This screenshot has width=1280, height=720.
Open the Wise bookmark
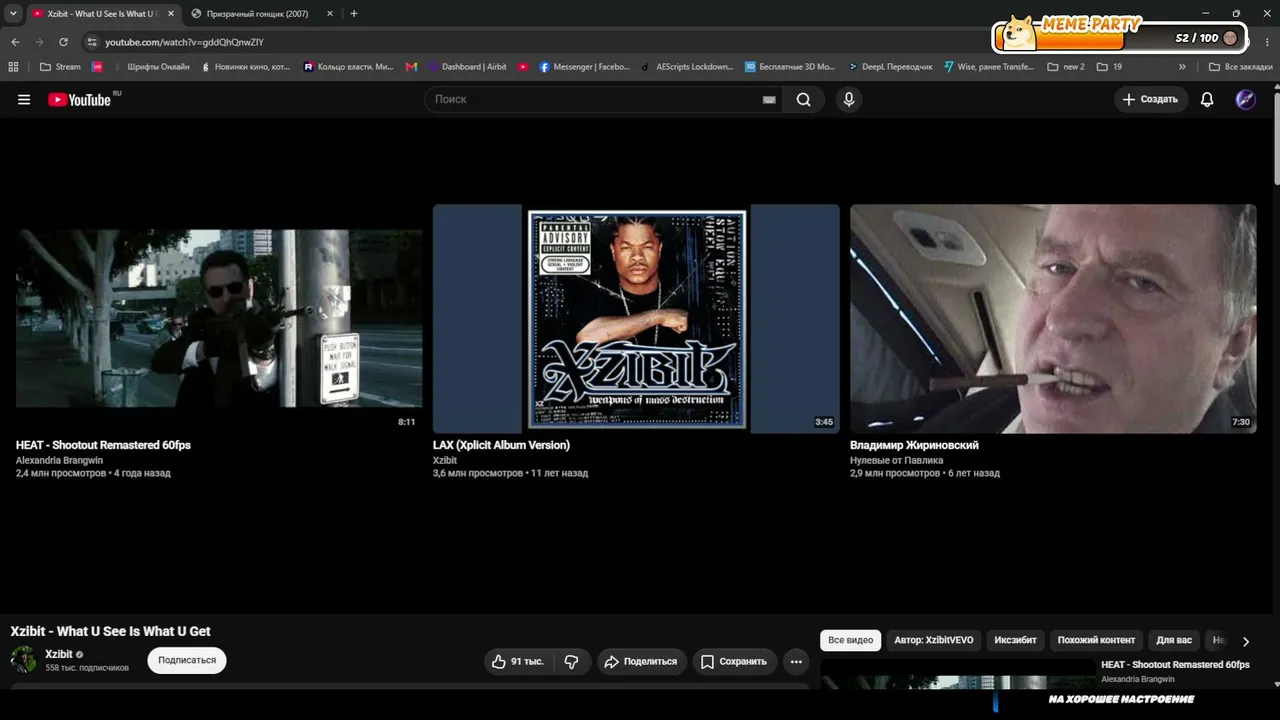pyautogui.click(x=989, y=67)
